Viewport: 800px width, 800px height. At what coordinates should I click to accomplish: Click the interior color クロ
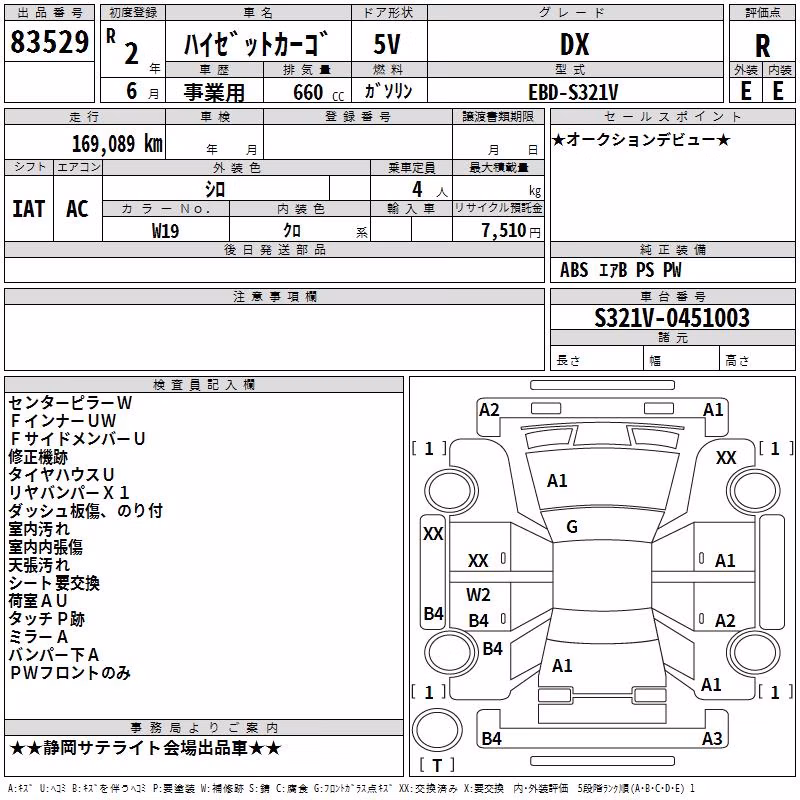(292, 231)
